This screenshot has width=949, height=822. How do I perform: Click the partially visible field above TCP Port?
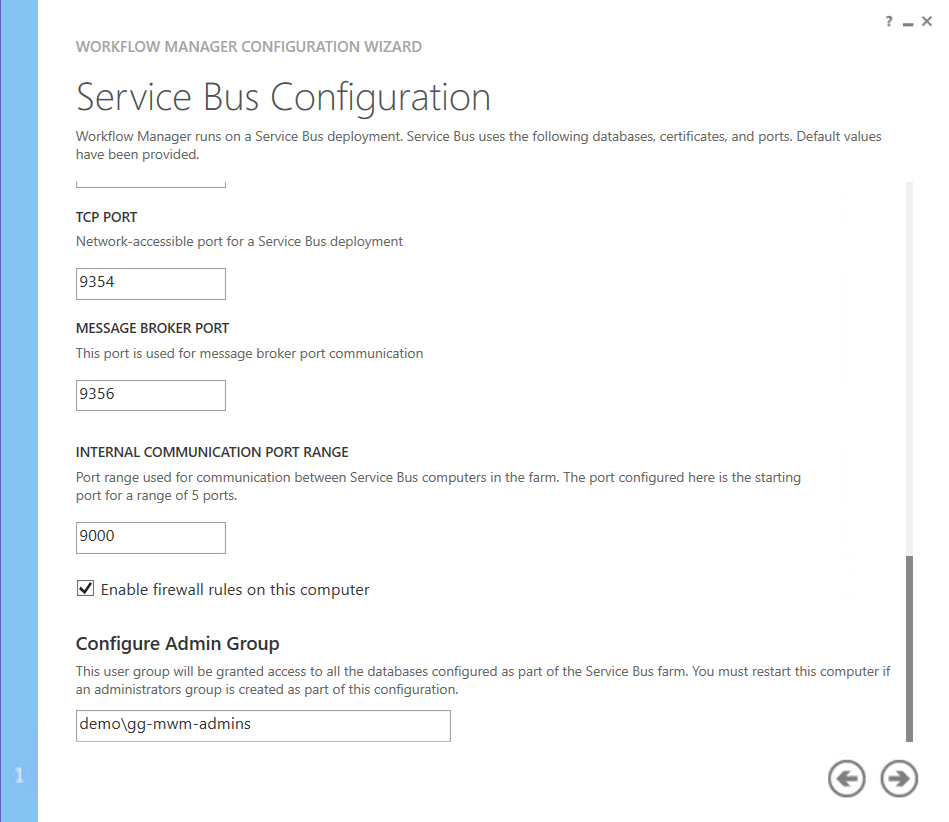151,184
